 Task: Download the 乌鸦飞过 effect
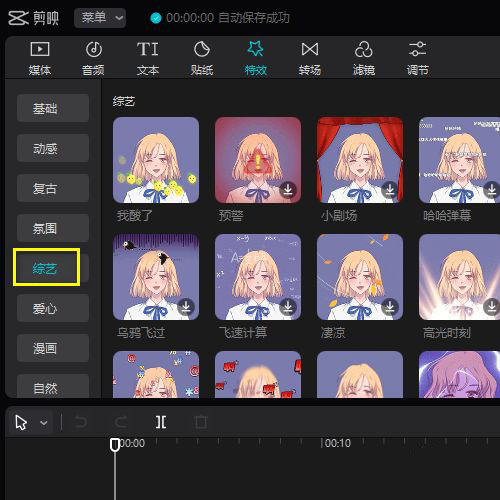click(186, 307)
